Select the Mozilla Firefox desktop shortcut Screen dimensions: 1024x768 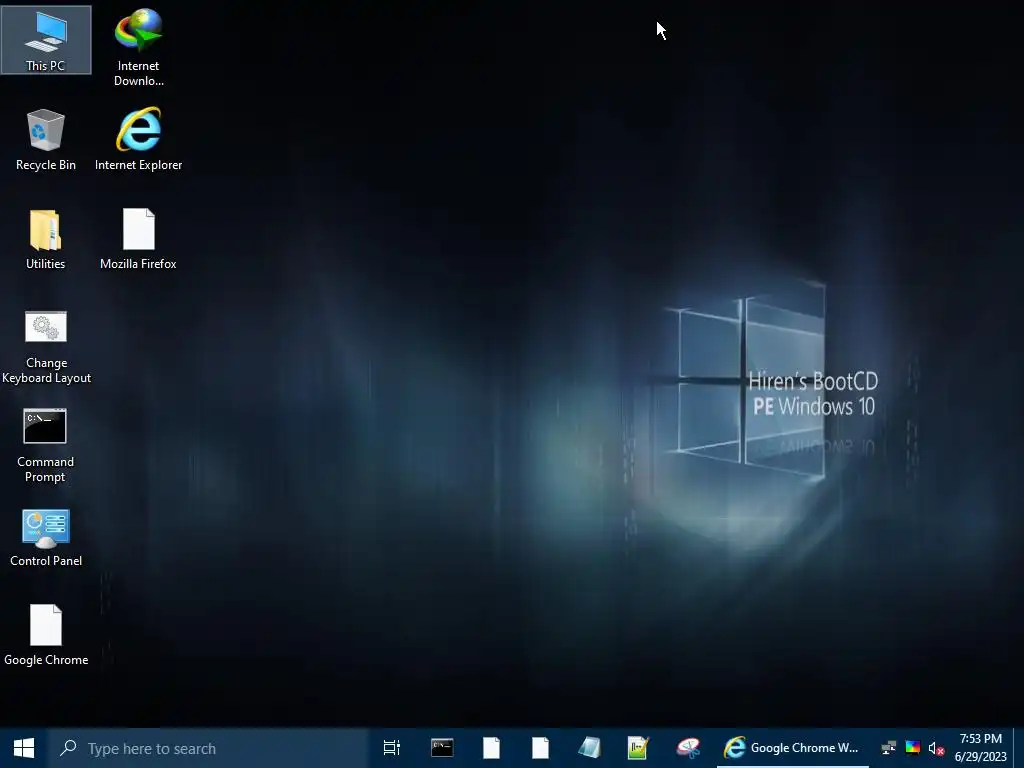[x=138, y=239]
